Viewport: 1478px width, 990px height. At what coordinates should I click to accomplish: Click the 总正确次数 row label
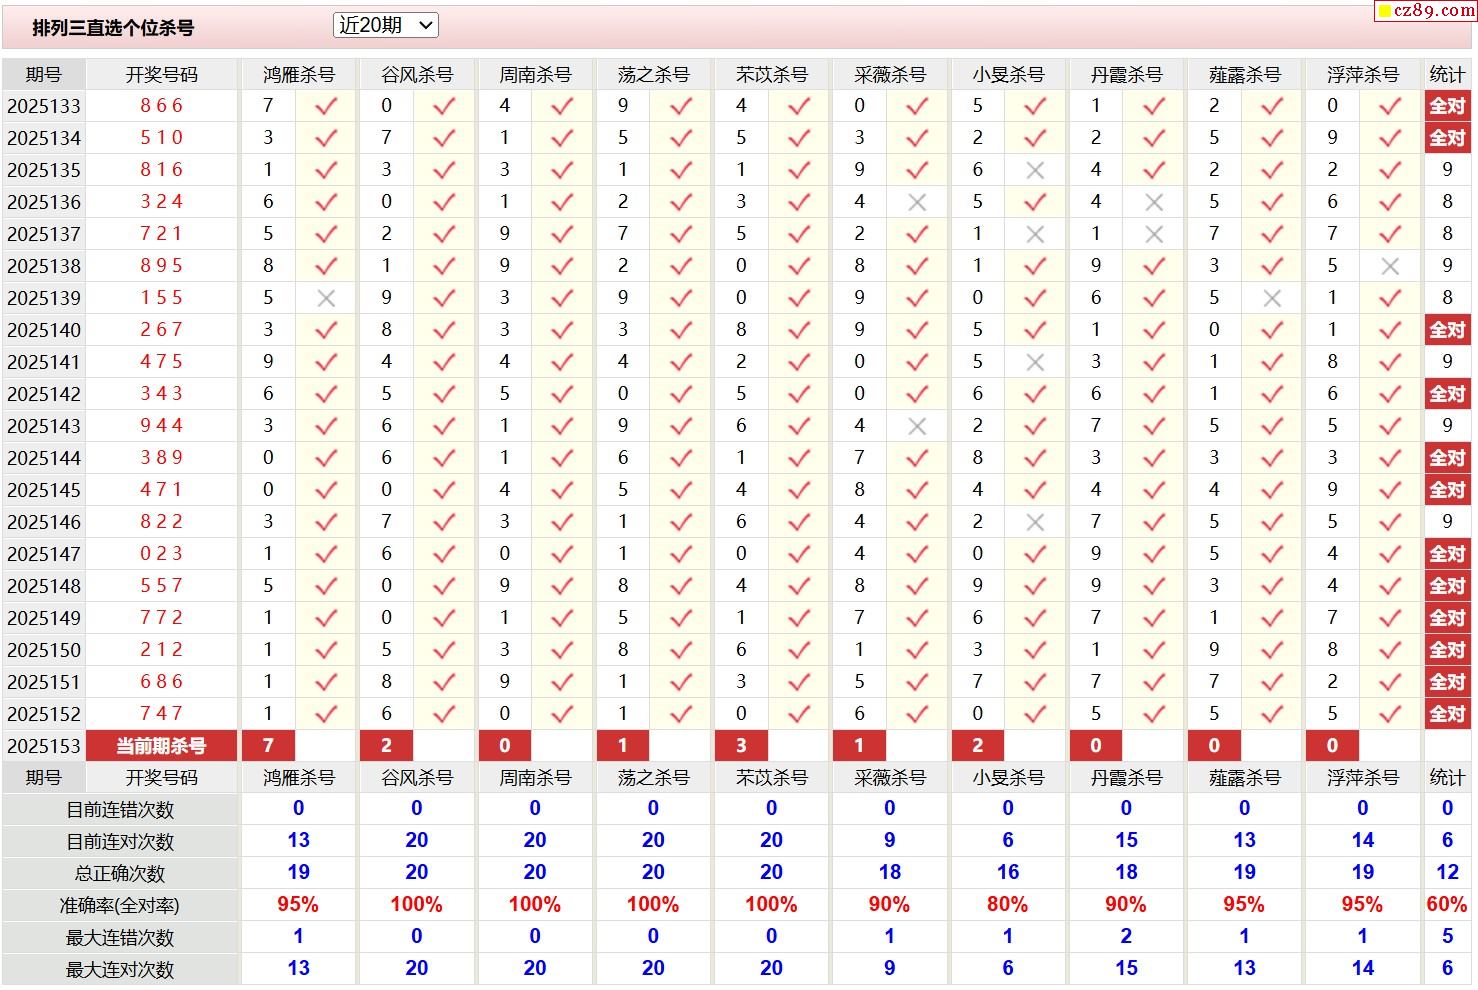point(120,874)
